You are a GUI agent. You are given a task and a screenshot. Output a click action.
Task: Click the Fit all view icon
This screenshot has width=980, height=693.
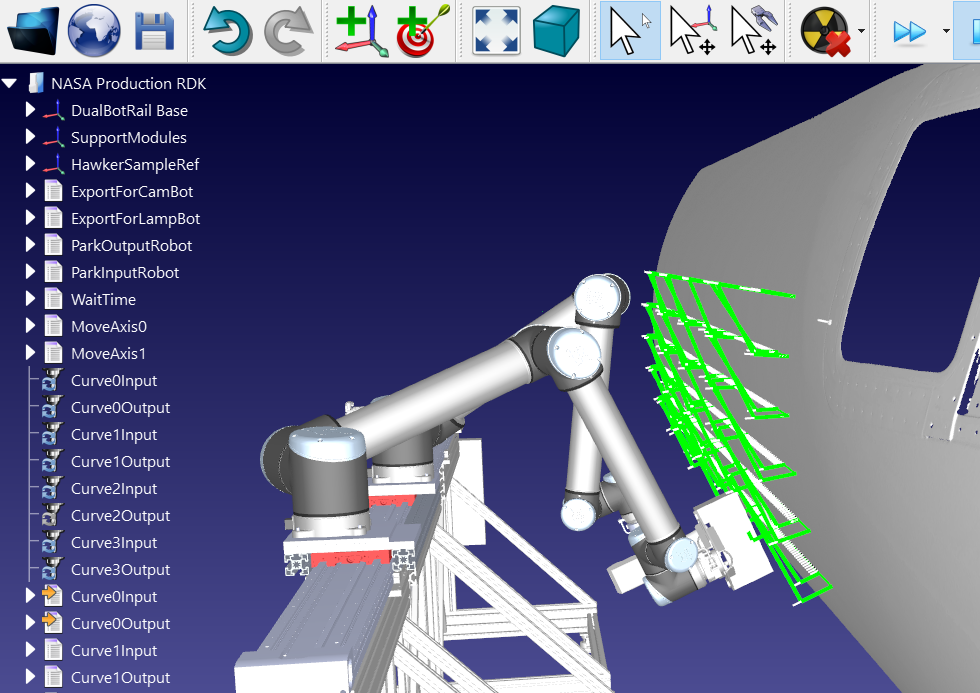pos(496,31)
